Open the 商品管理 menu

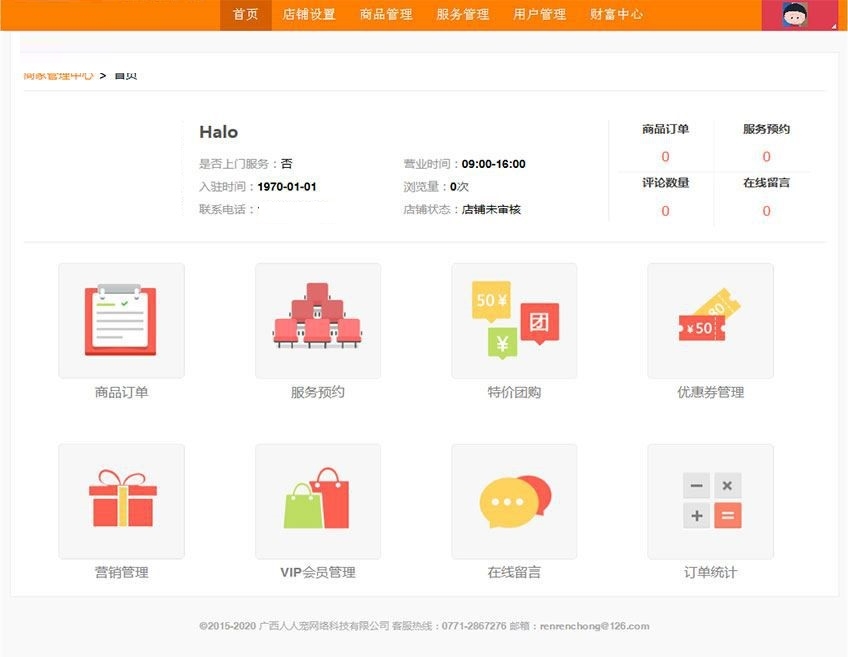(386, 15)
